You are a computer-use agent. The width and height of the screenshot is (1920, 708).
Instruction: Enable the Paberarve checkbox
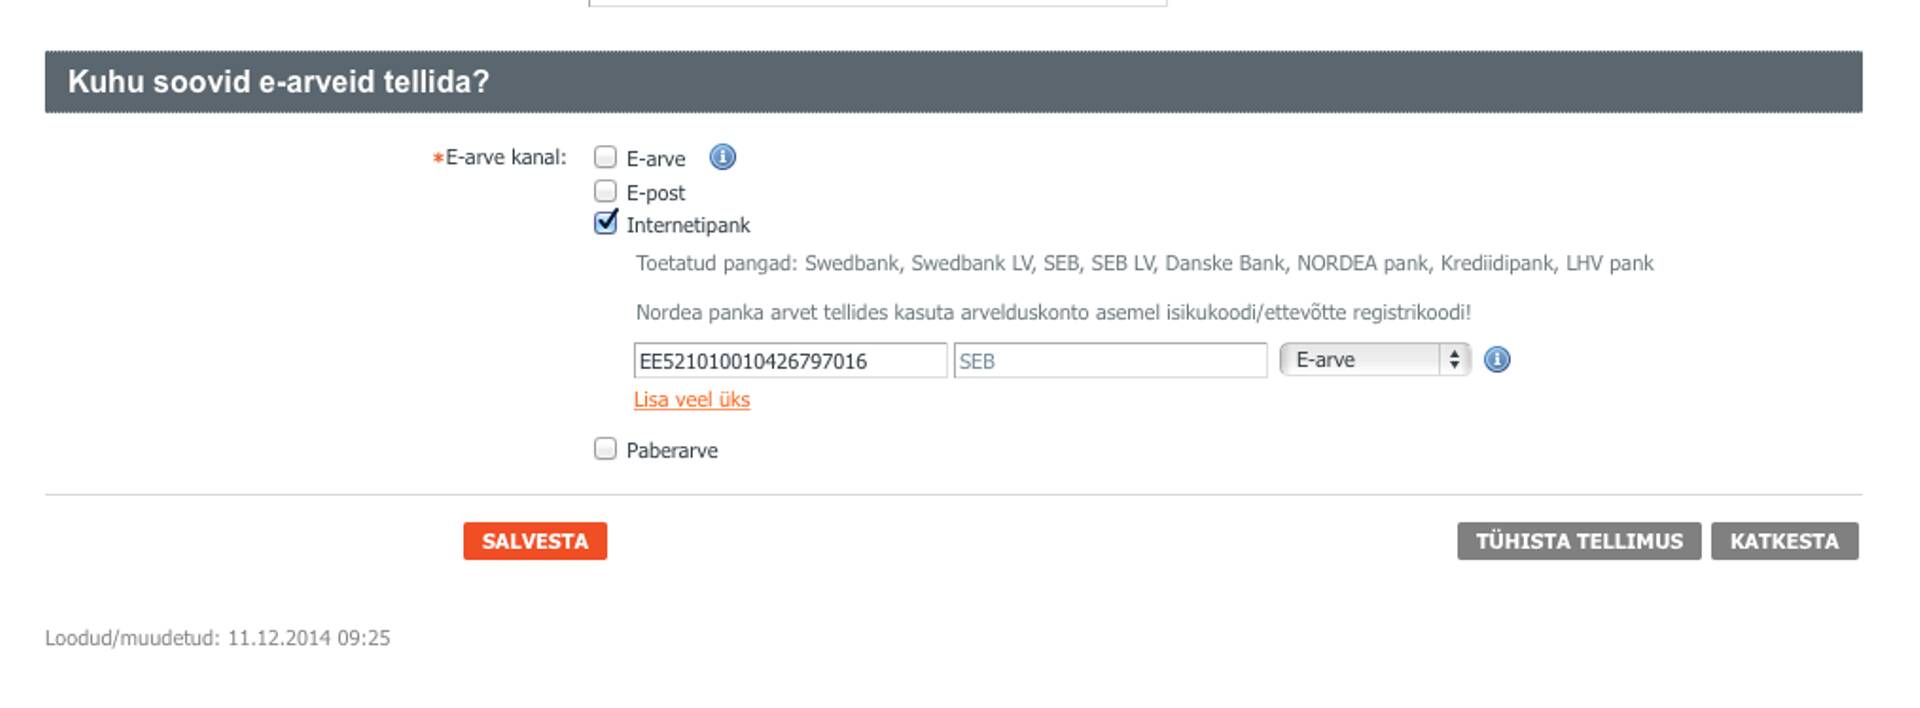click(x=605, y=449)
